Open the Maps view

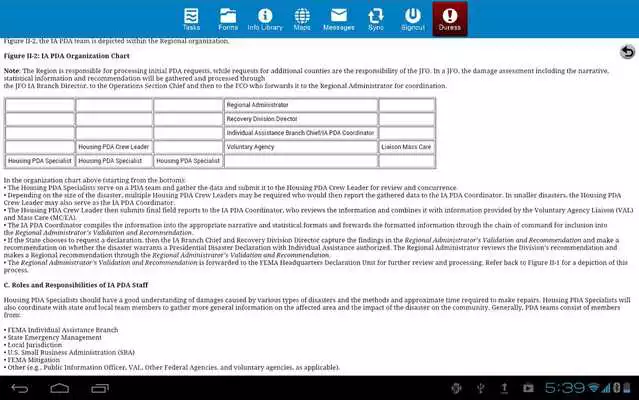point(302,18)
